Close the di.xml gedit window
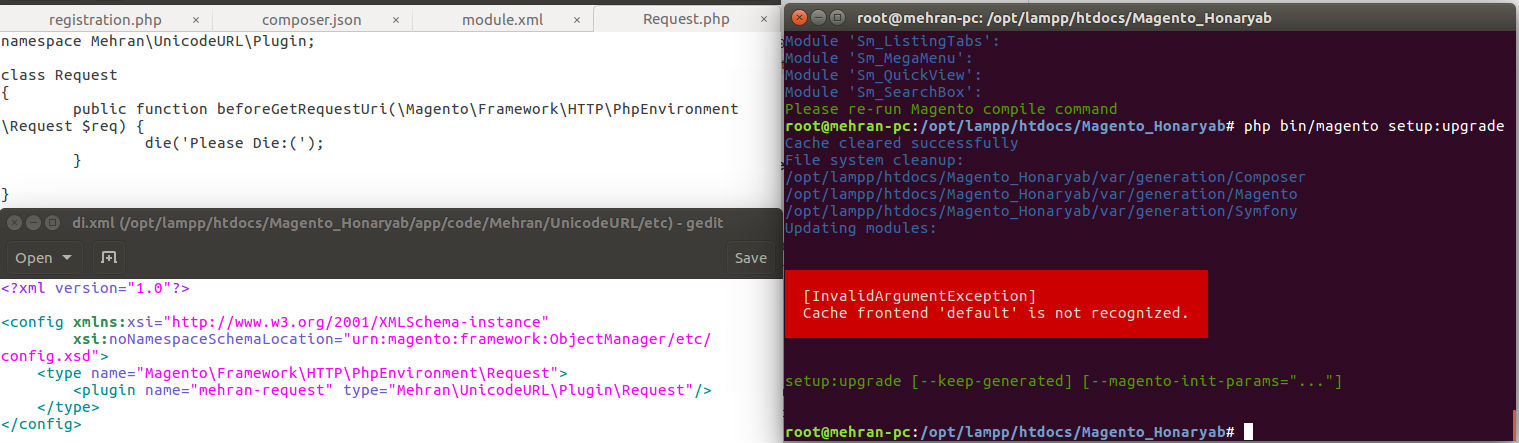Image resolution: width=1519 pixels, height=443 pixels. pos(14,223)
